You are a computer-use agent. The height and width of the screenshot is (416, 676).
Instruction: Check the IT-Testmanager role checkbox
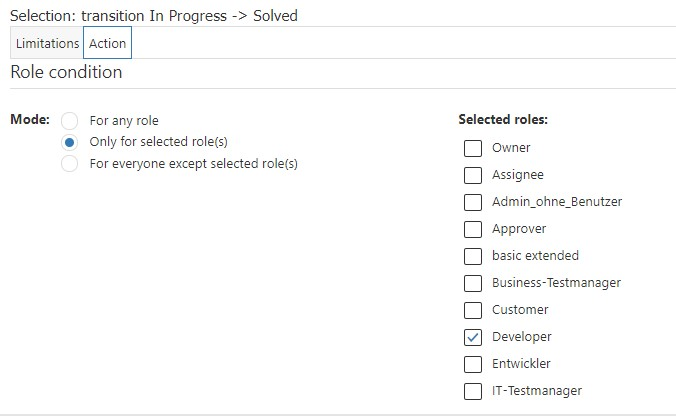point(473,391)
